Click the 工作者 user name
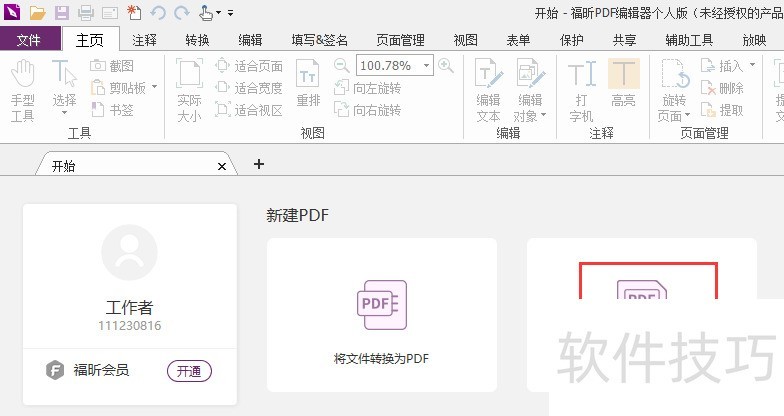 point(130,307)
